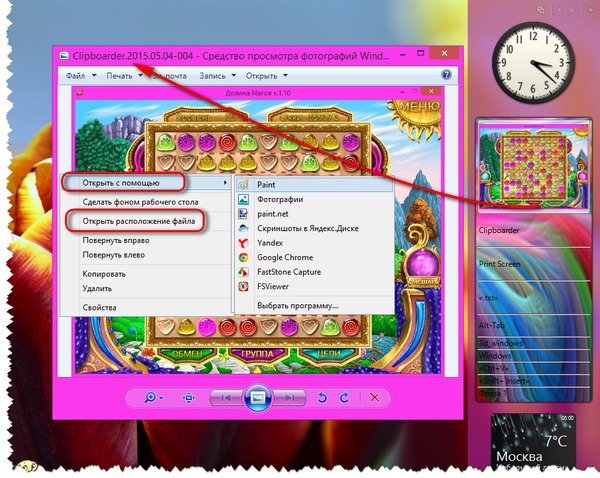Select the «.txt» clipboard entry
Screen dimensions: 600x478
click(x=533, y=298)
